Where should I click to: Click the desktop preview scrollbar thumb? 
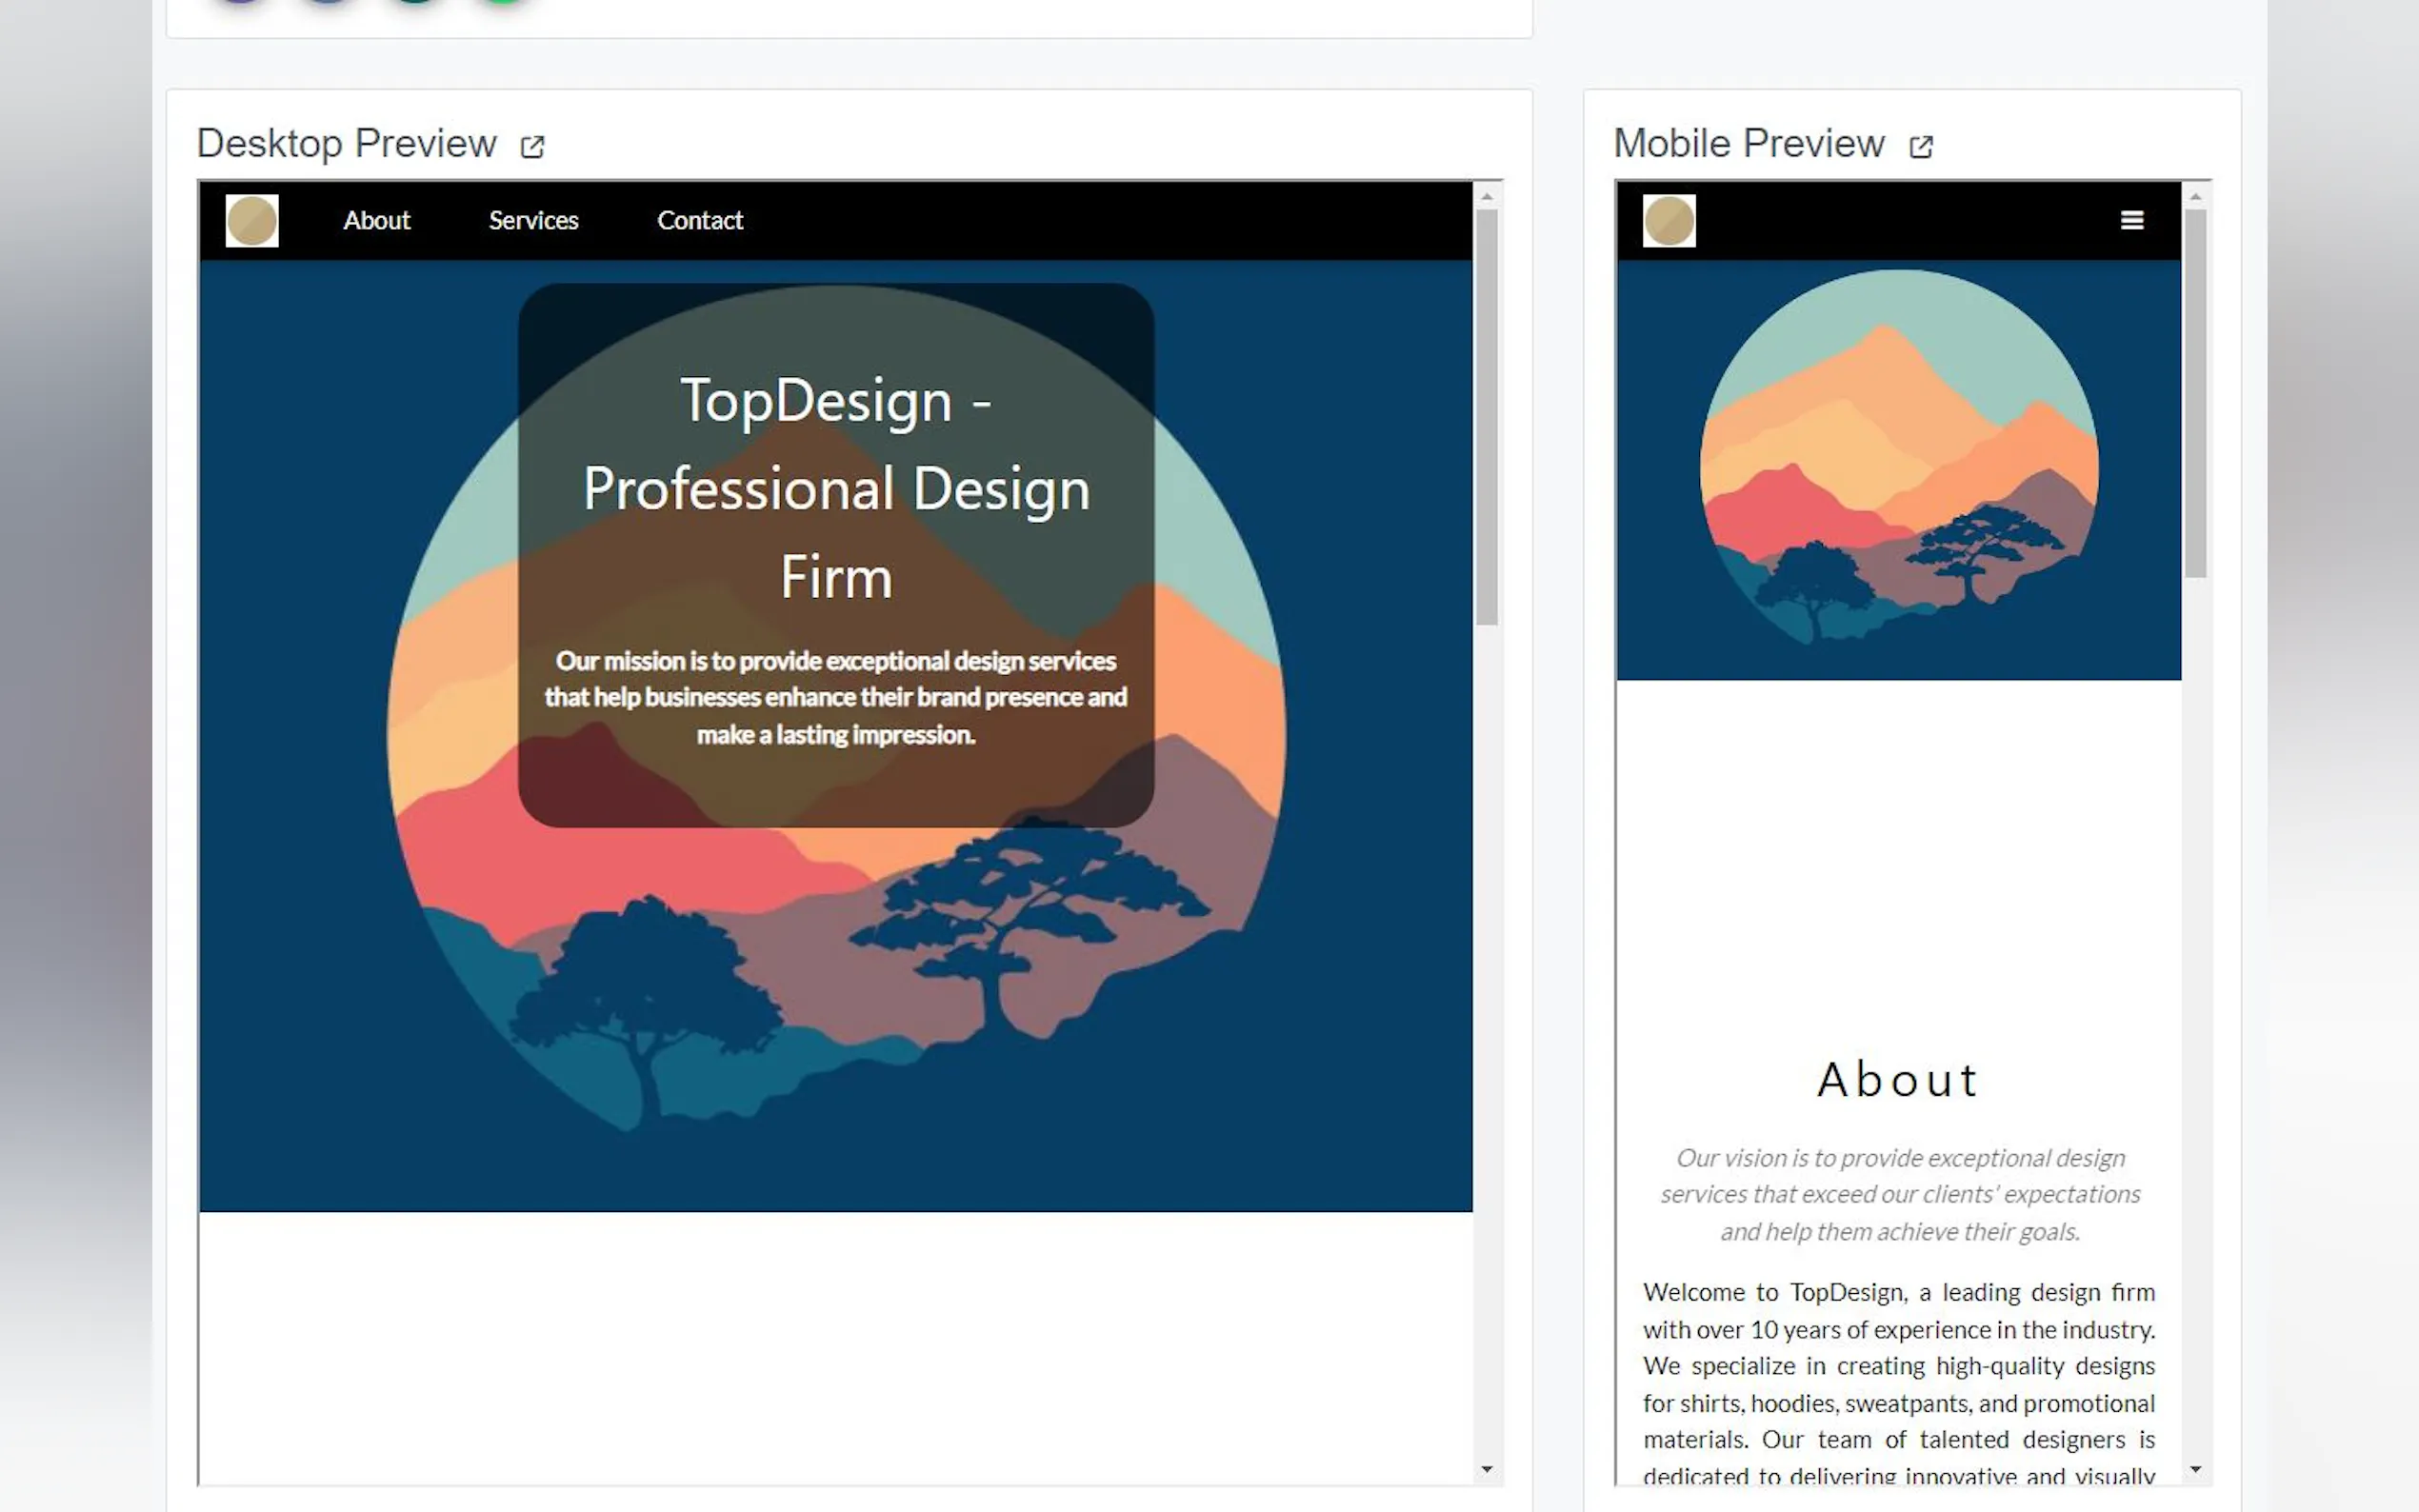tap(1486, 416)
